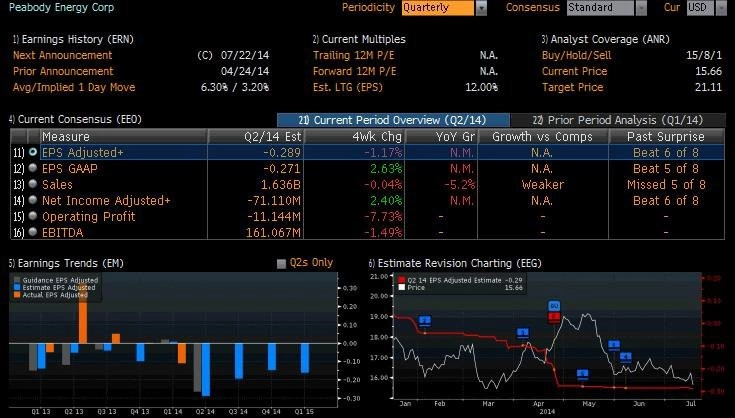Click the Next Announcement label

(62, 55)
